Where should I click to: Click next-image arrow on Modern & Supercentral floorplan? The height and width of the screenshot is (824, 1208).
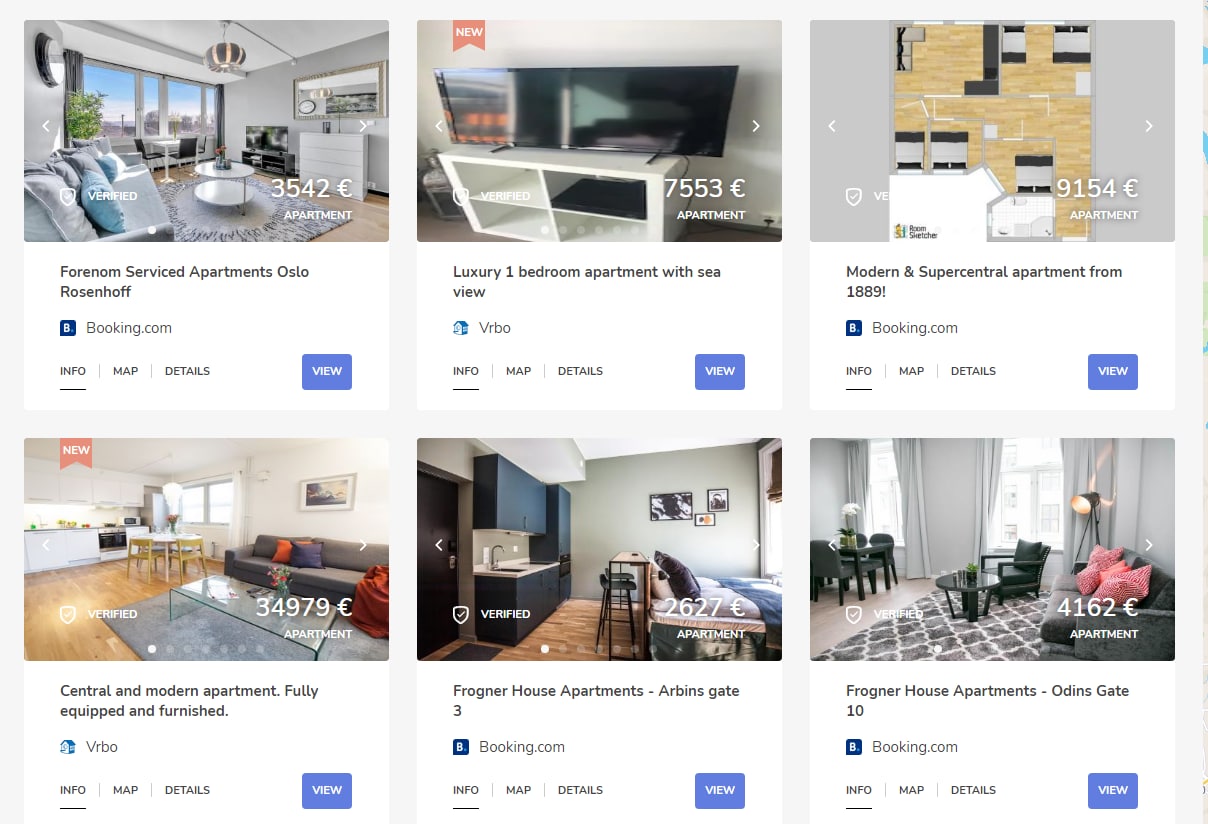click(1149, 126)
